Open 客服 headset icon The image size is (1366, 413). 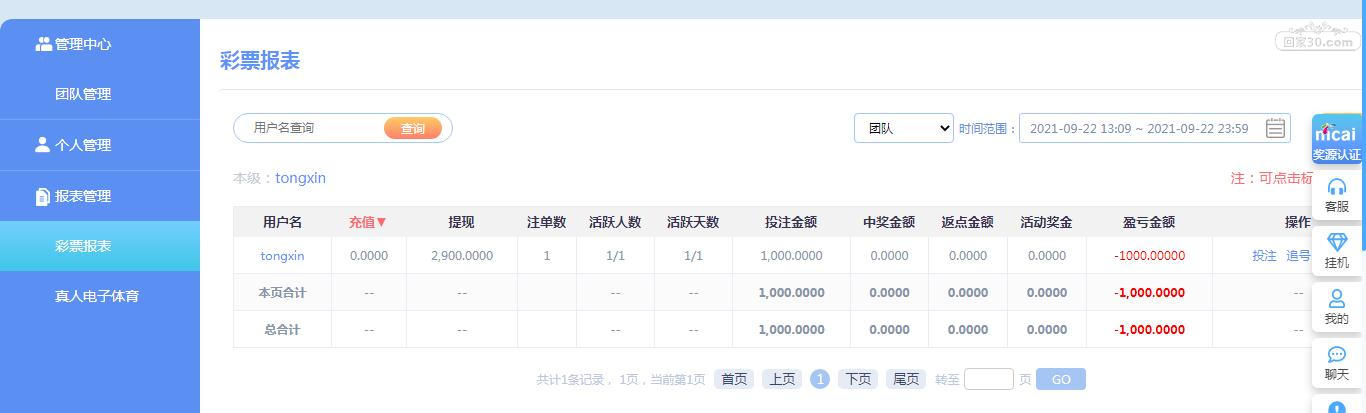point(1337,187)
